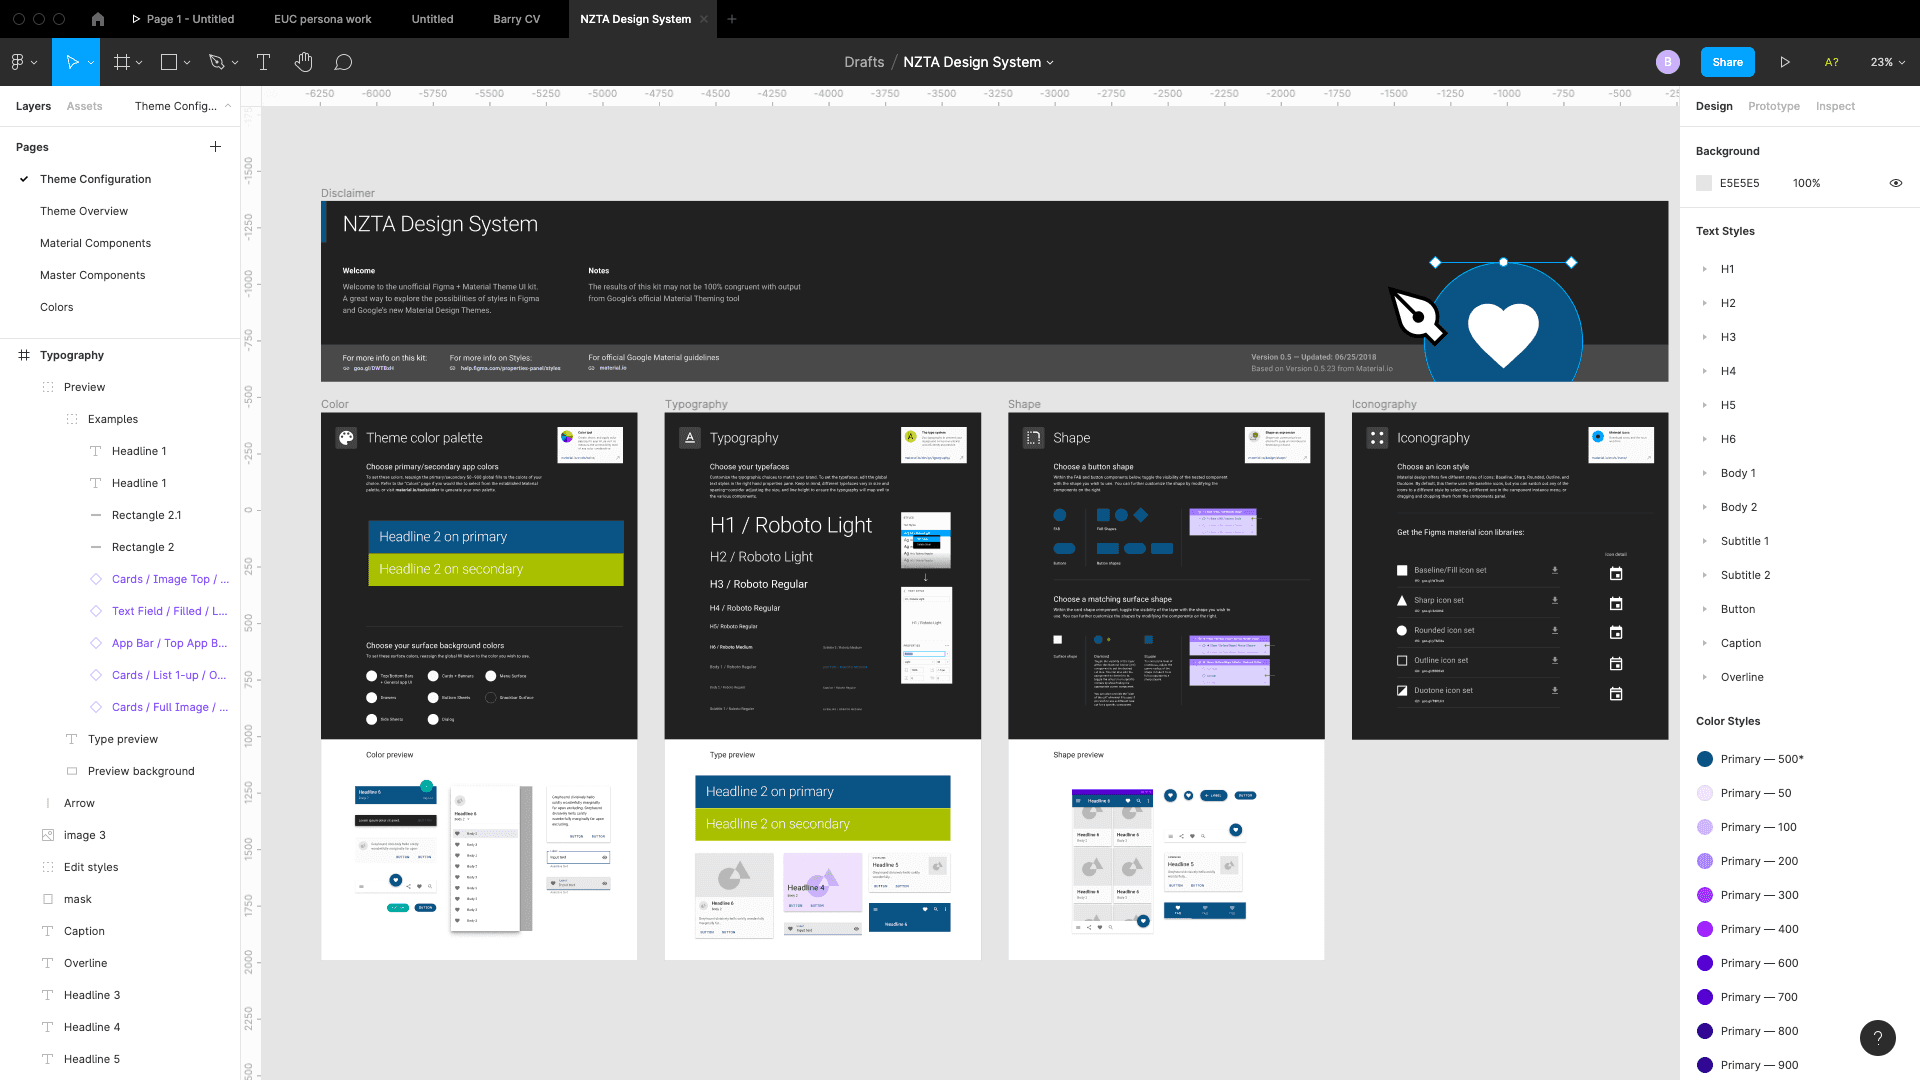
Task: Click the Typography frame icon in layers
Action: 24,355
